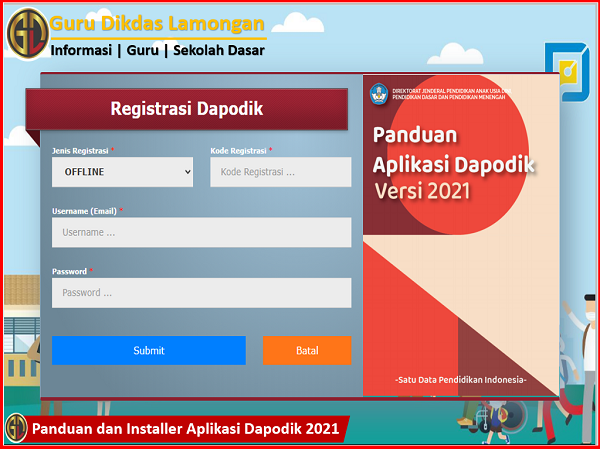Click the Username (Email) label
Screen dimensions: 600x449
pos(84,211)
